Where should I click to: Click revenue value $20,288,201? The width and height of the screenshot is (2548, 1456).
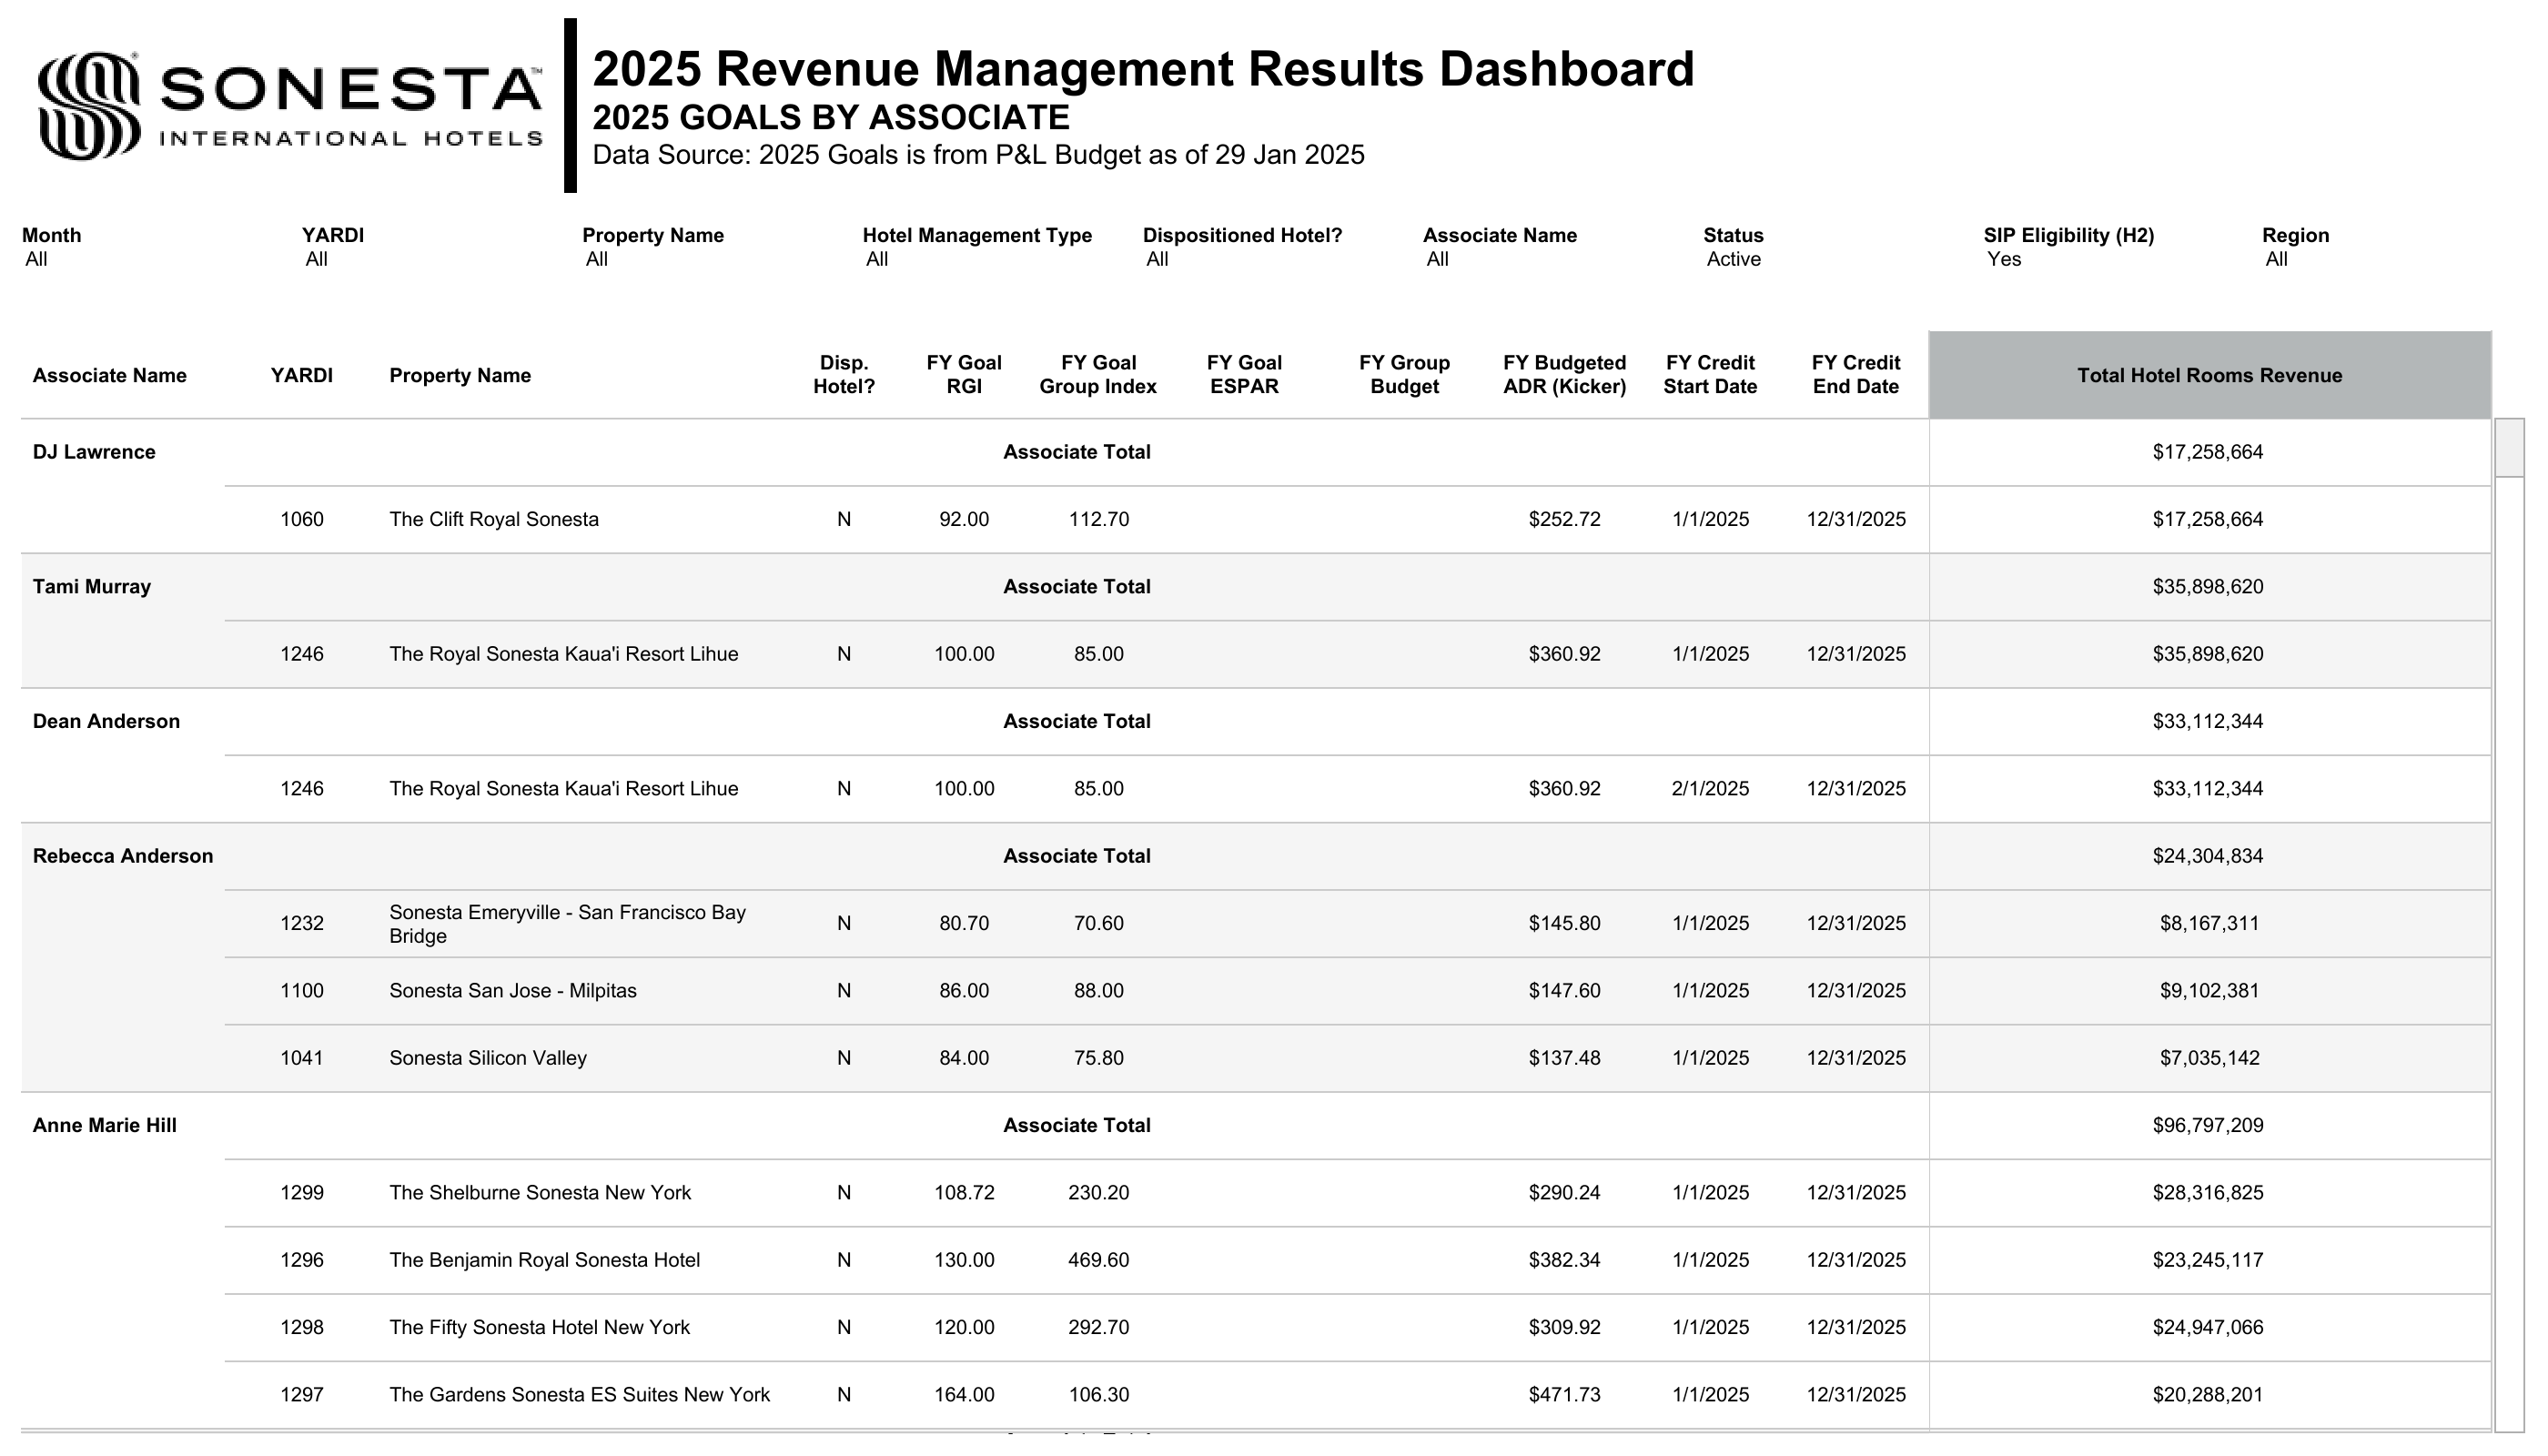[x=2208, y=1395]
